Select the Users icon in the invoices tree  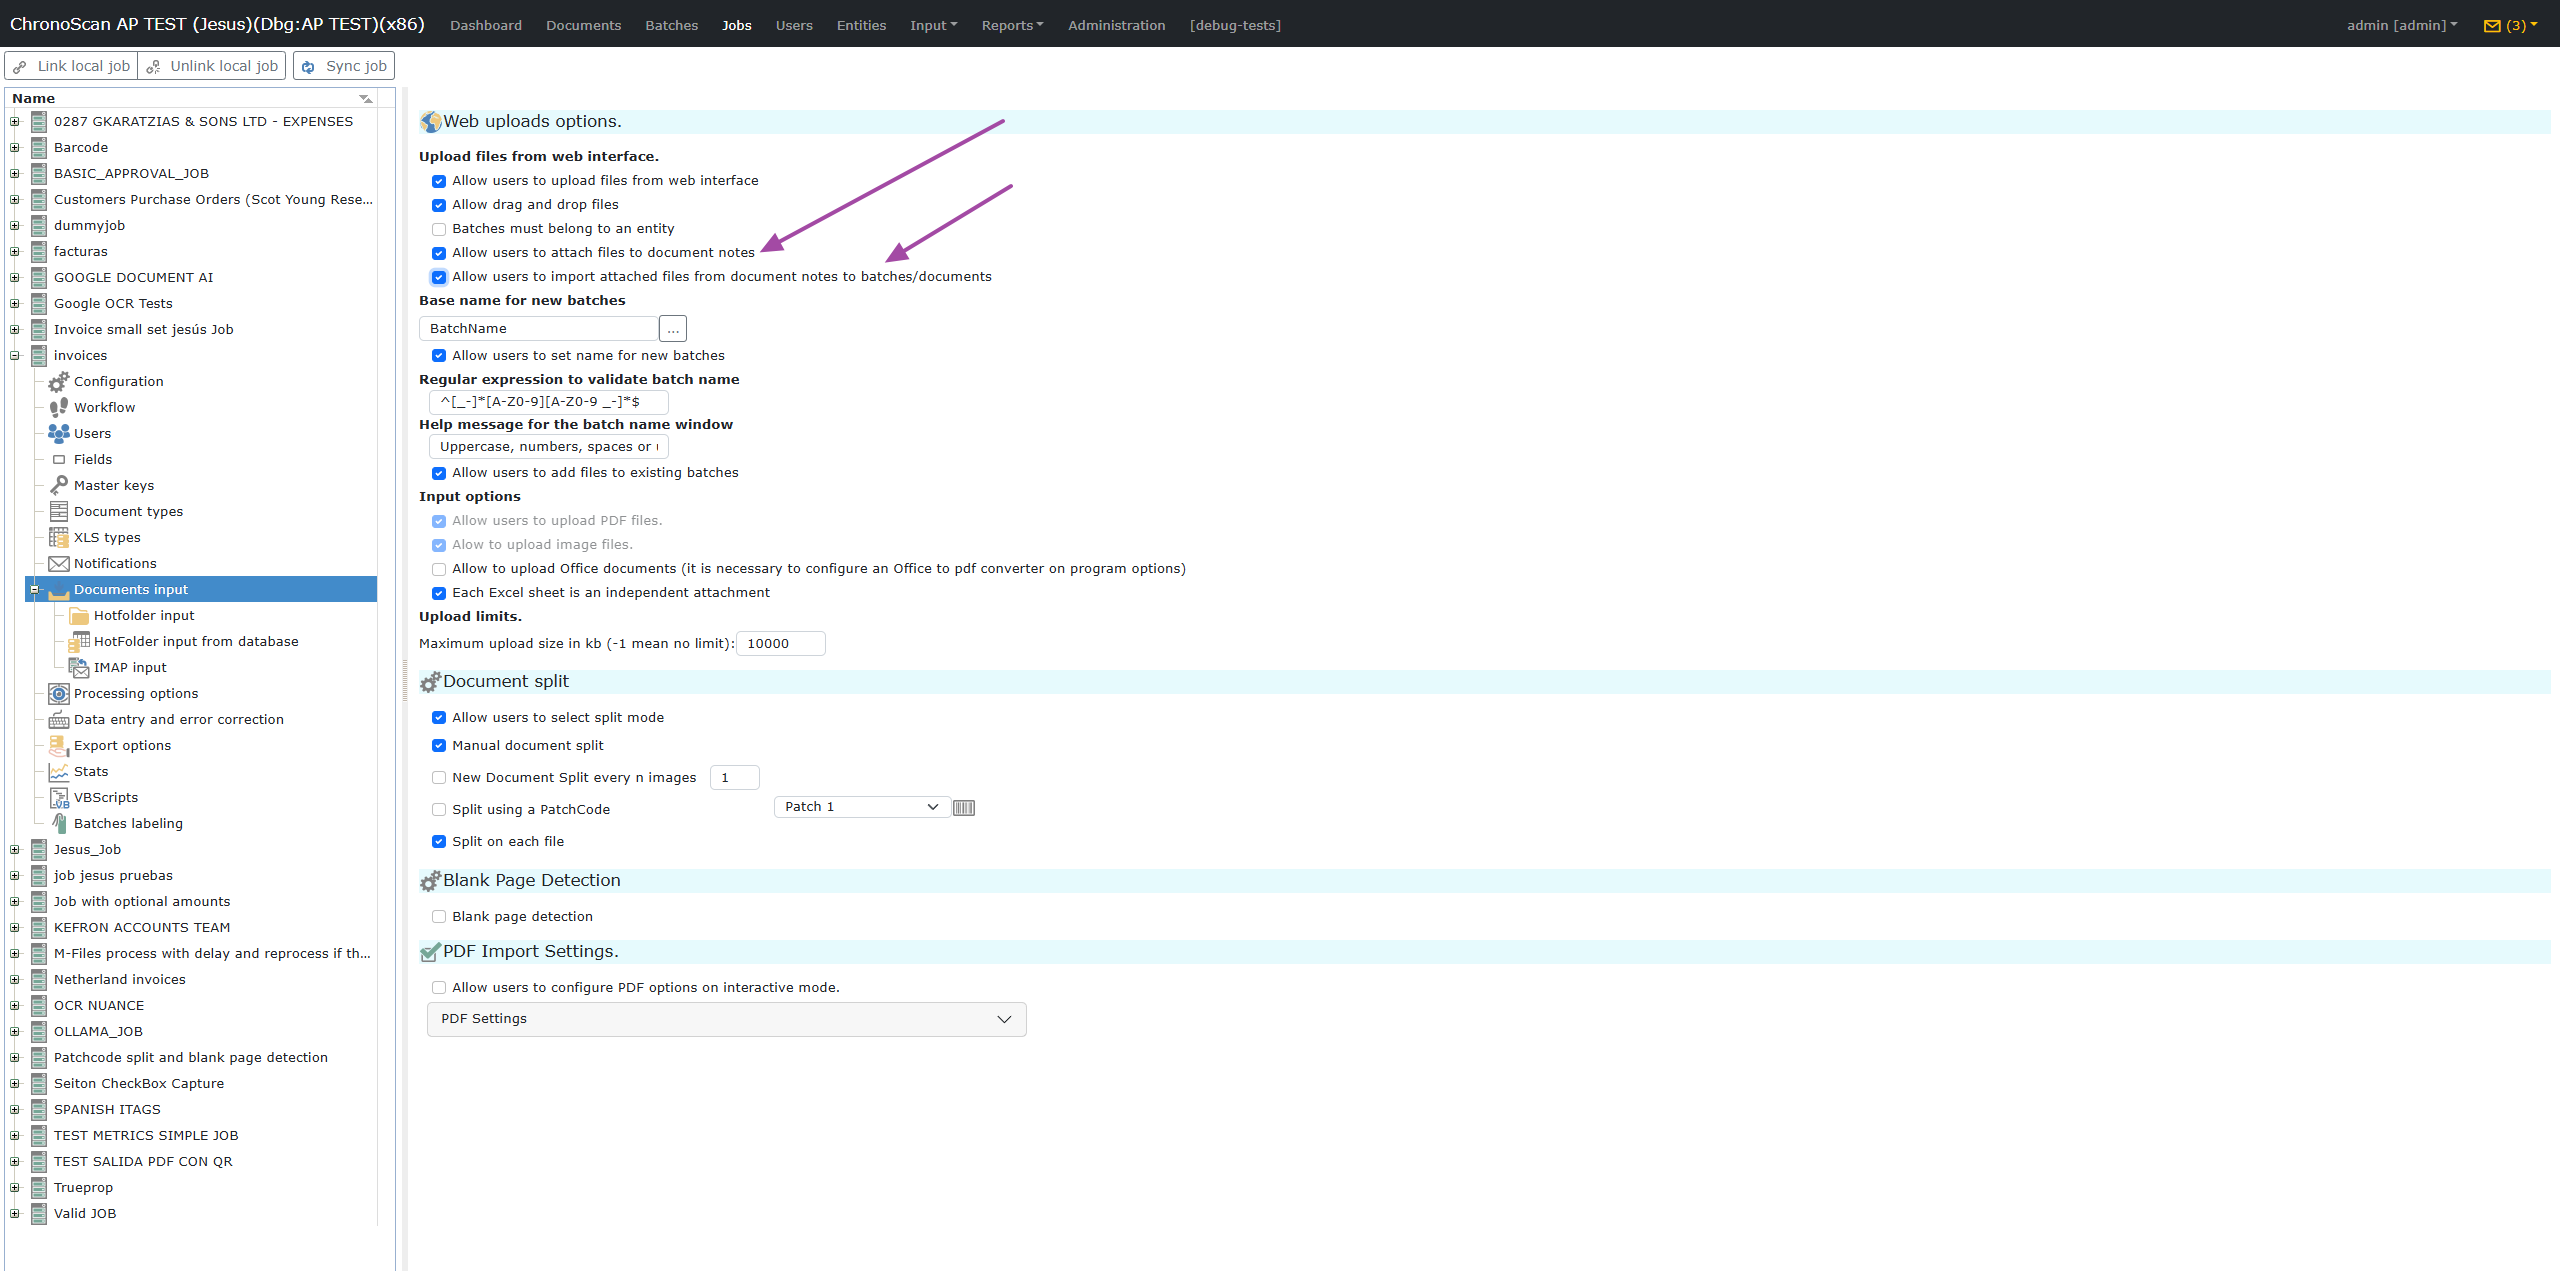pos(59,433)
